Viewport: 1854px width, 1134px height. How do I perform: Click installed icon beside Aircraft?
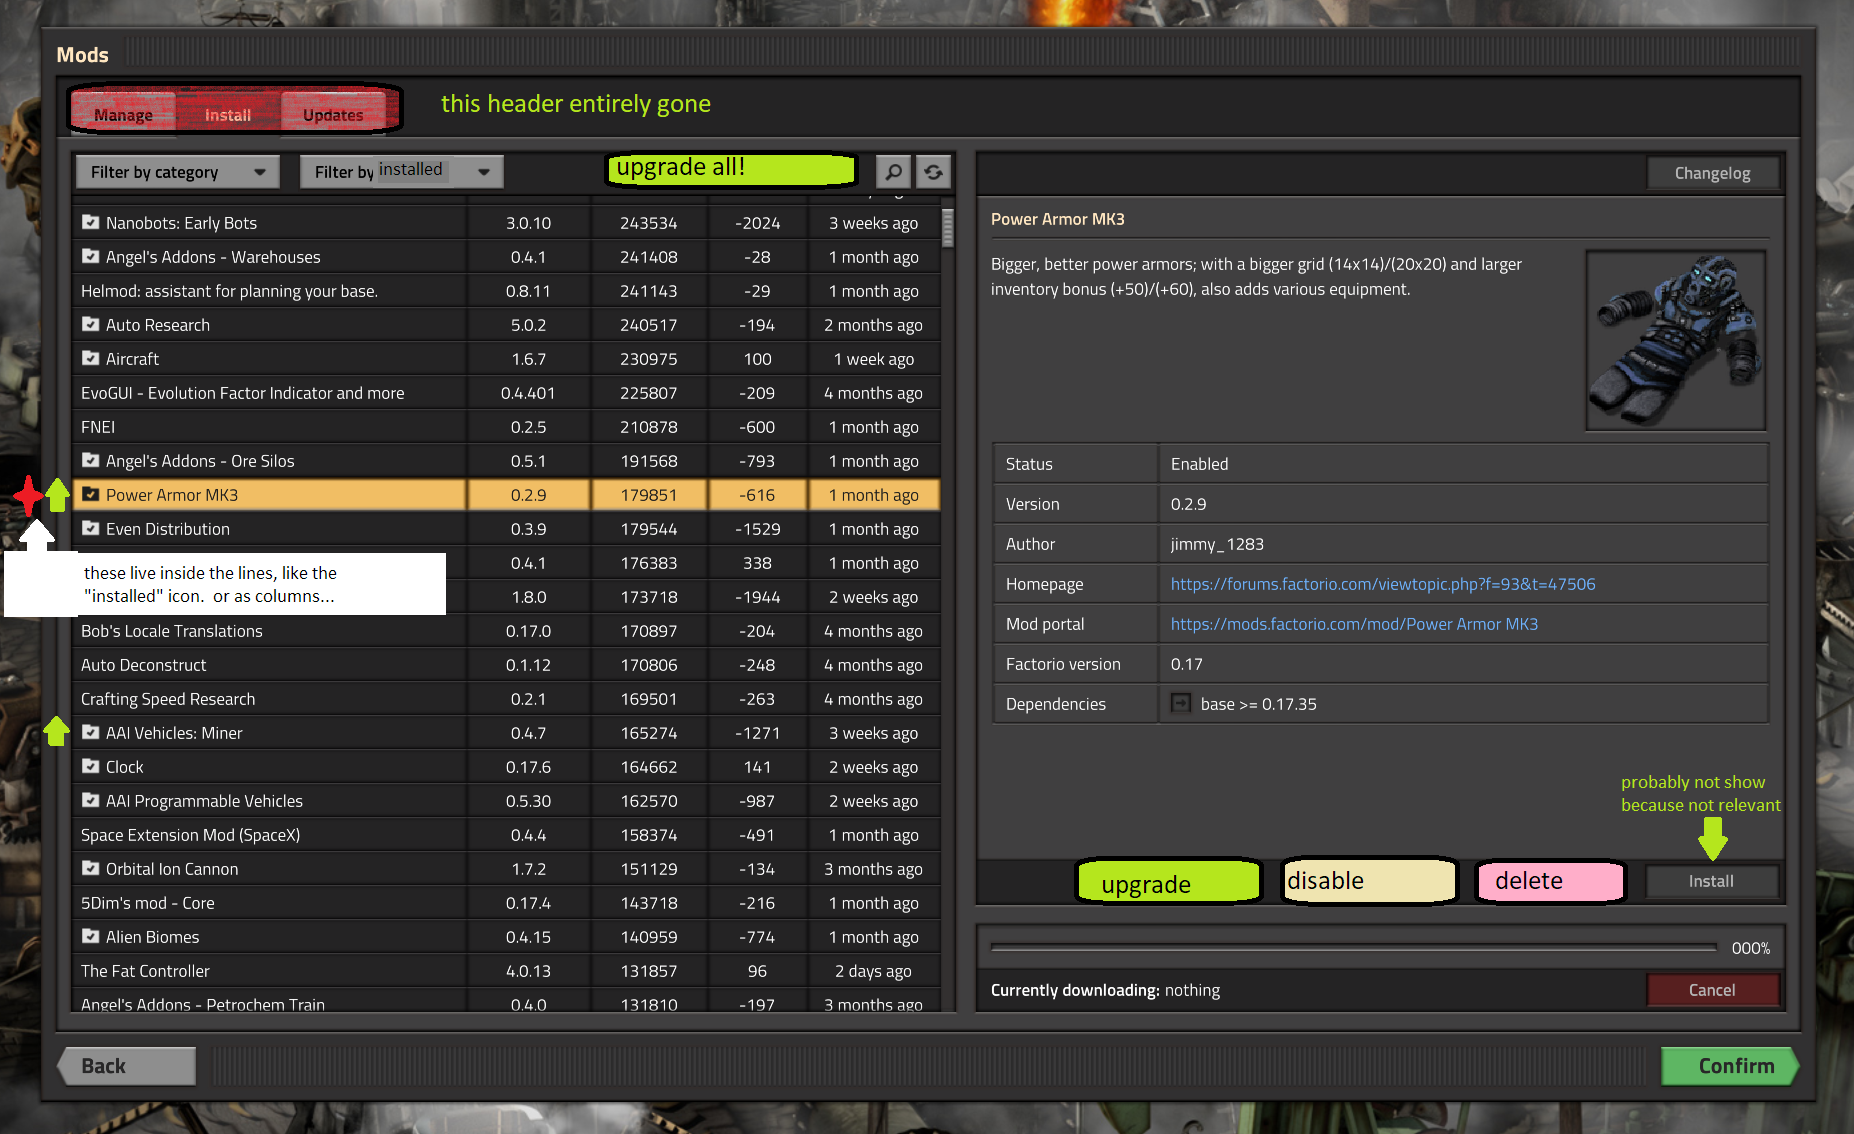pos(90,358)
